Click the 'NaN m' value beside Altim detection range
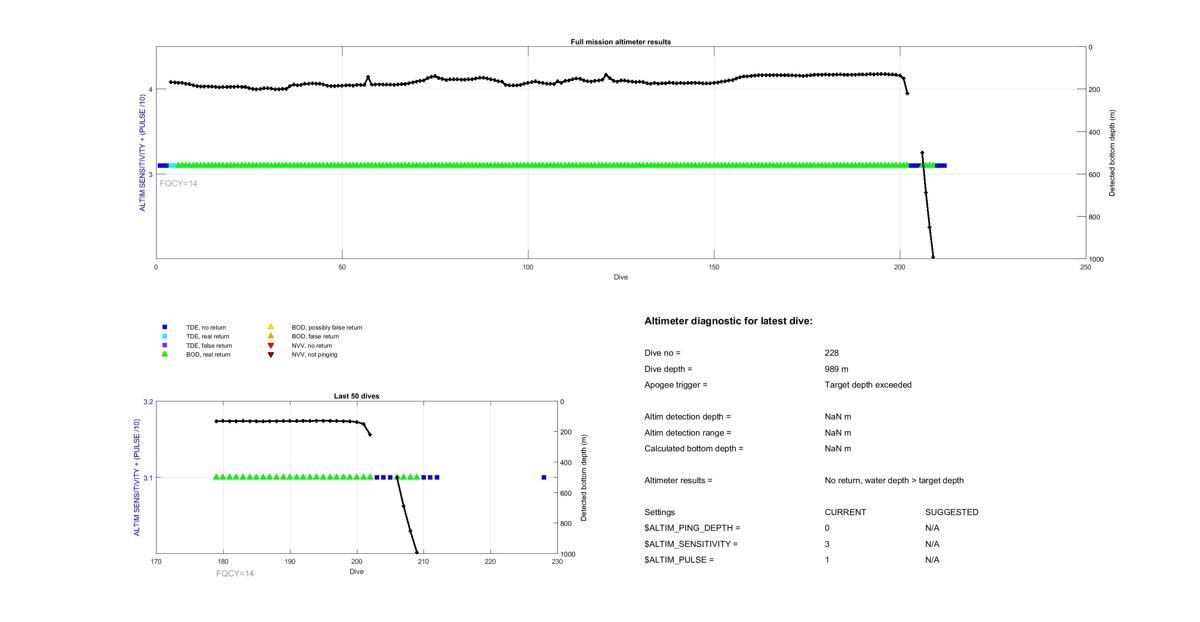1200x622 pixels. (838, 432)
